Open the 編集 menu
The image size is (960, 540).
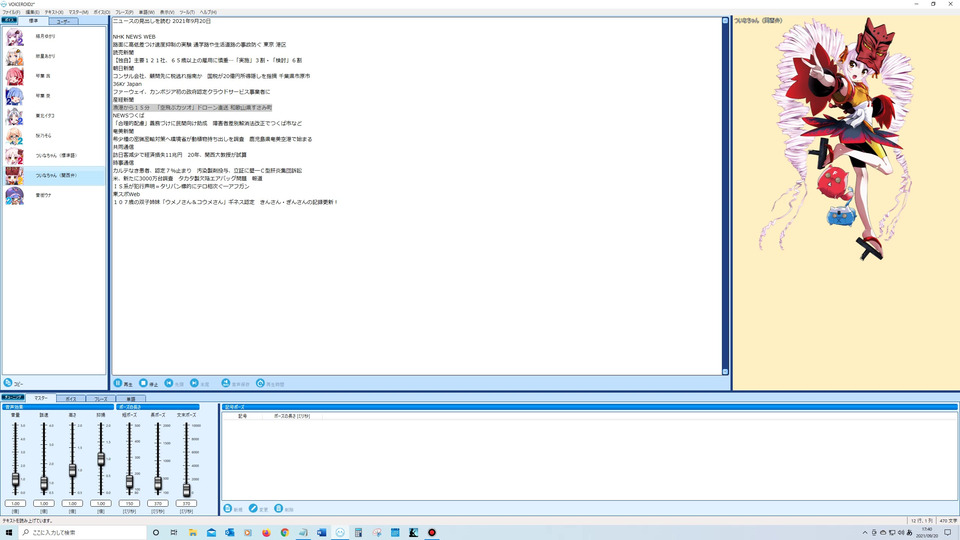coord(32,12)
